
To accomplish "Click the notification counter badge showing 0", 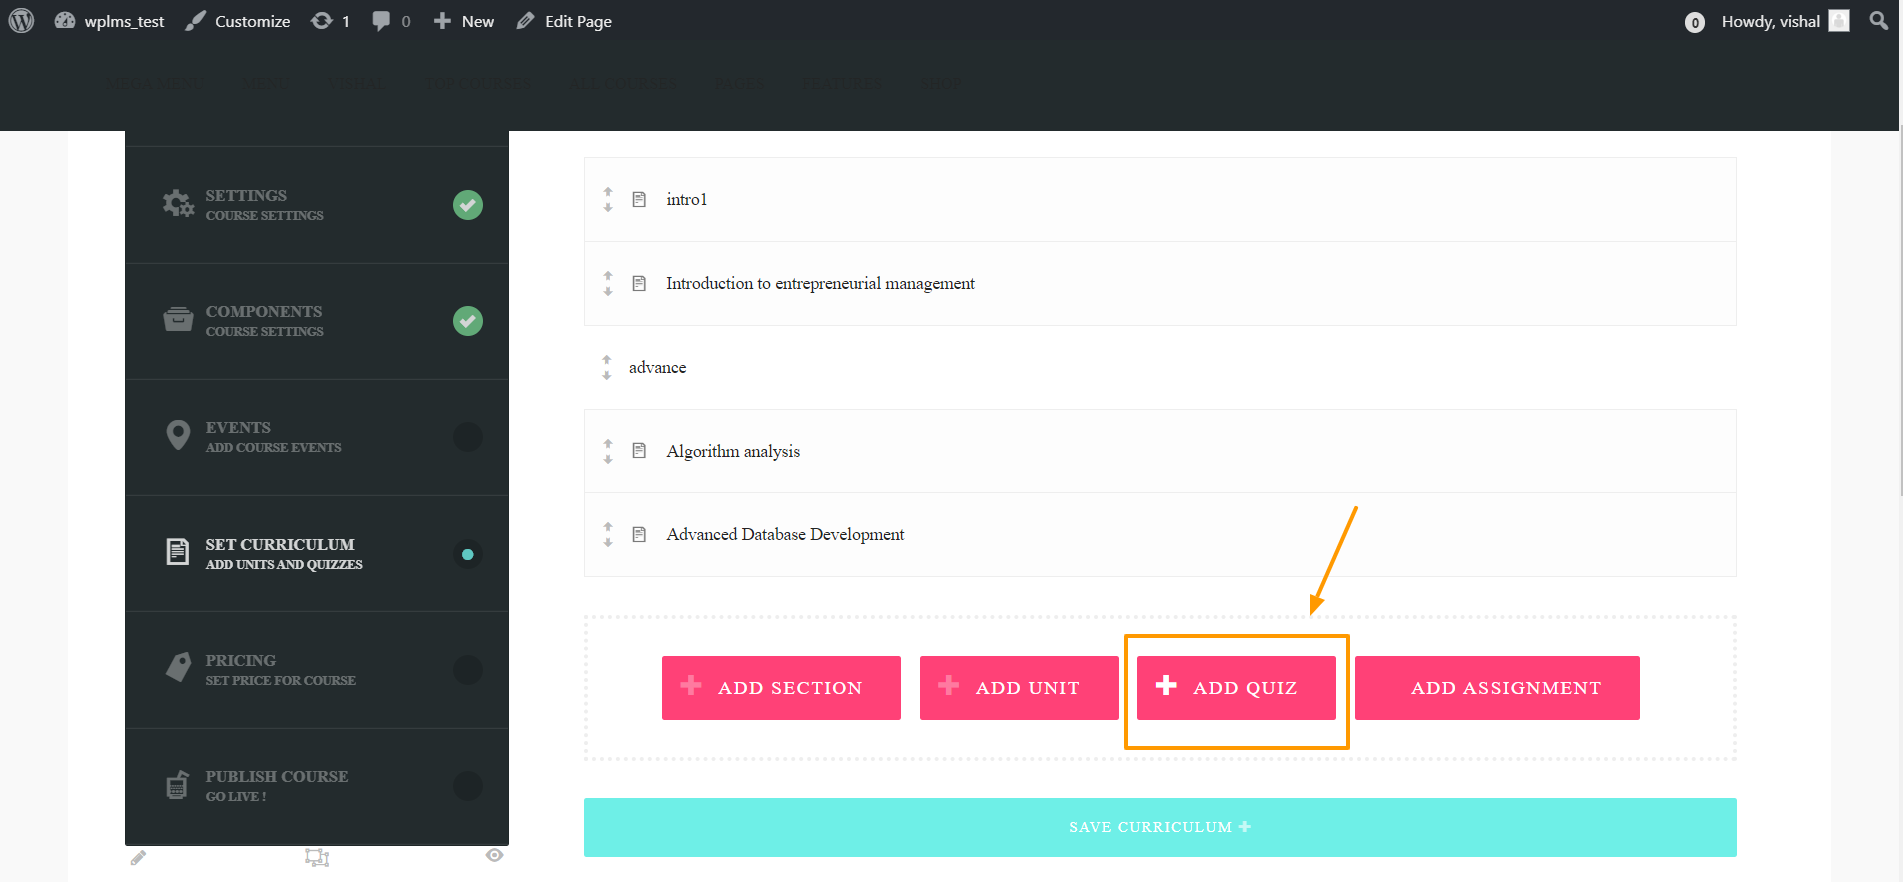I will click(x=1694, y=22).
